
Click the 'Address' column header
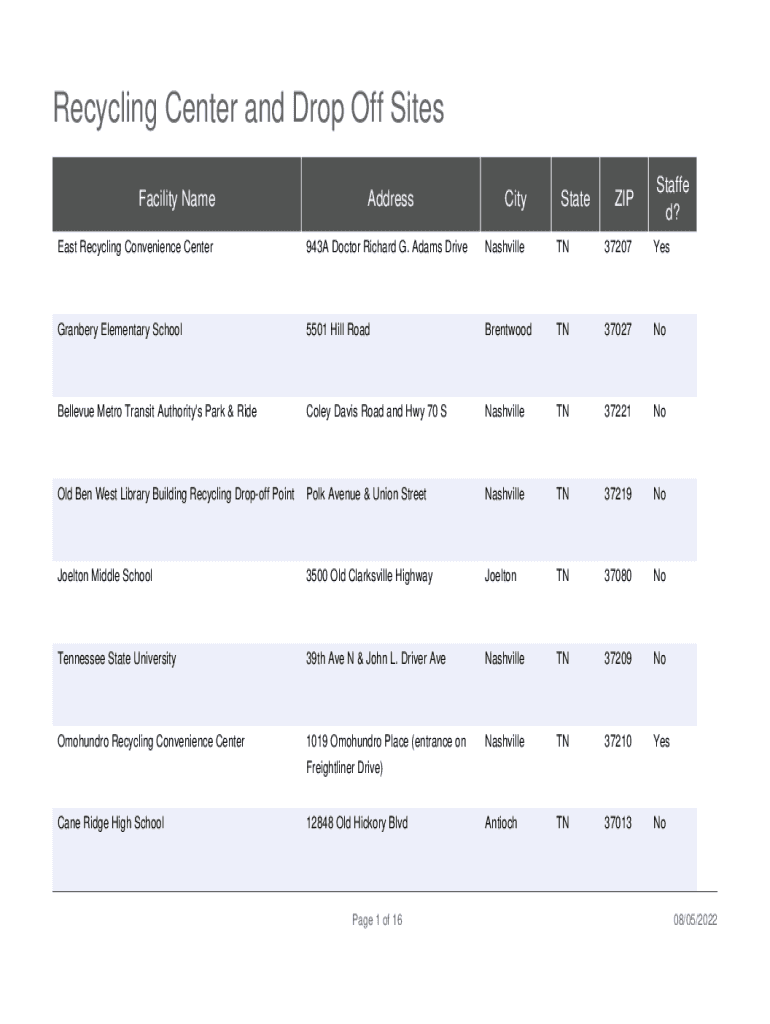[x=390, y=199]
